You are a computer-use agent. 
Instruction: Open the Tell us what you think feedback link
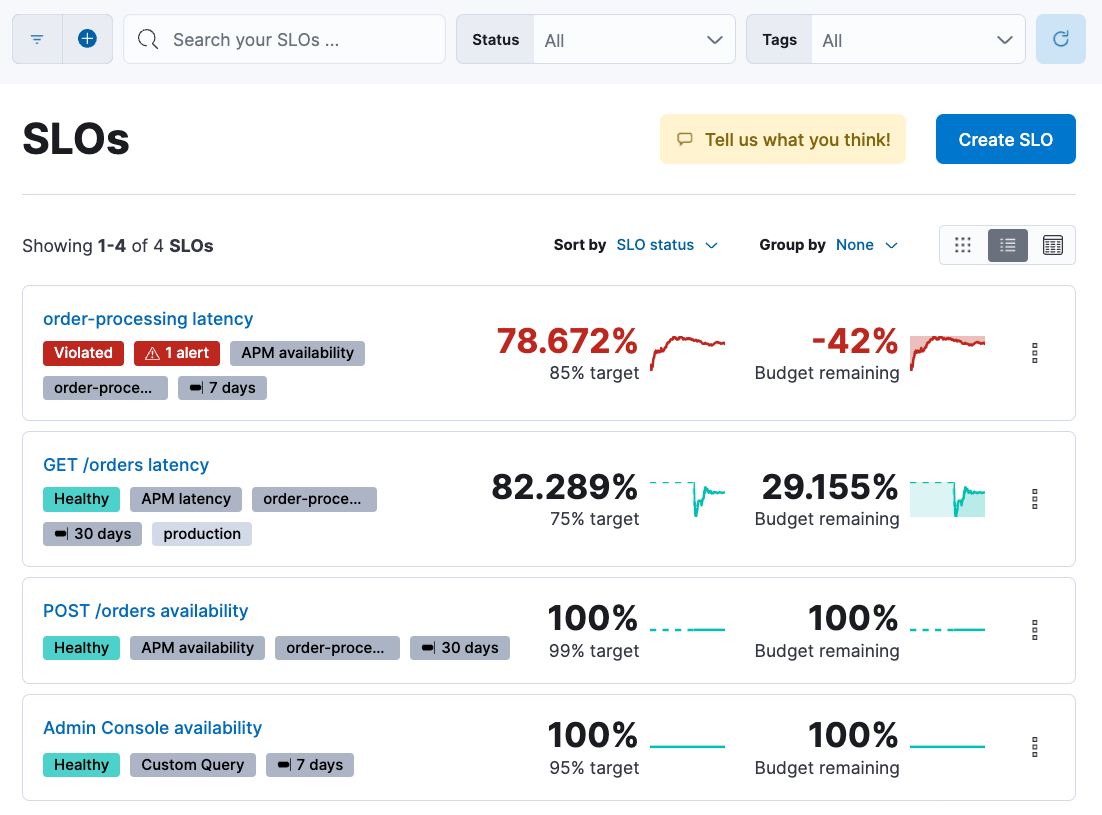782,139
